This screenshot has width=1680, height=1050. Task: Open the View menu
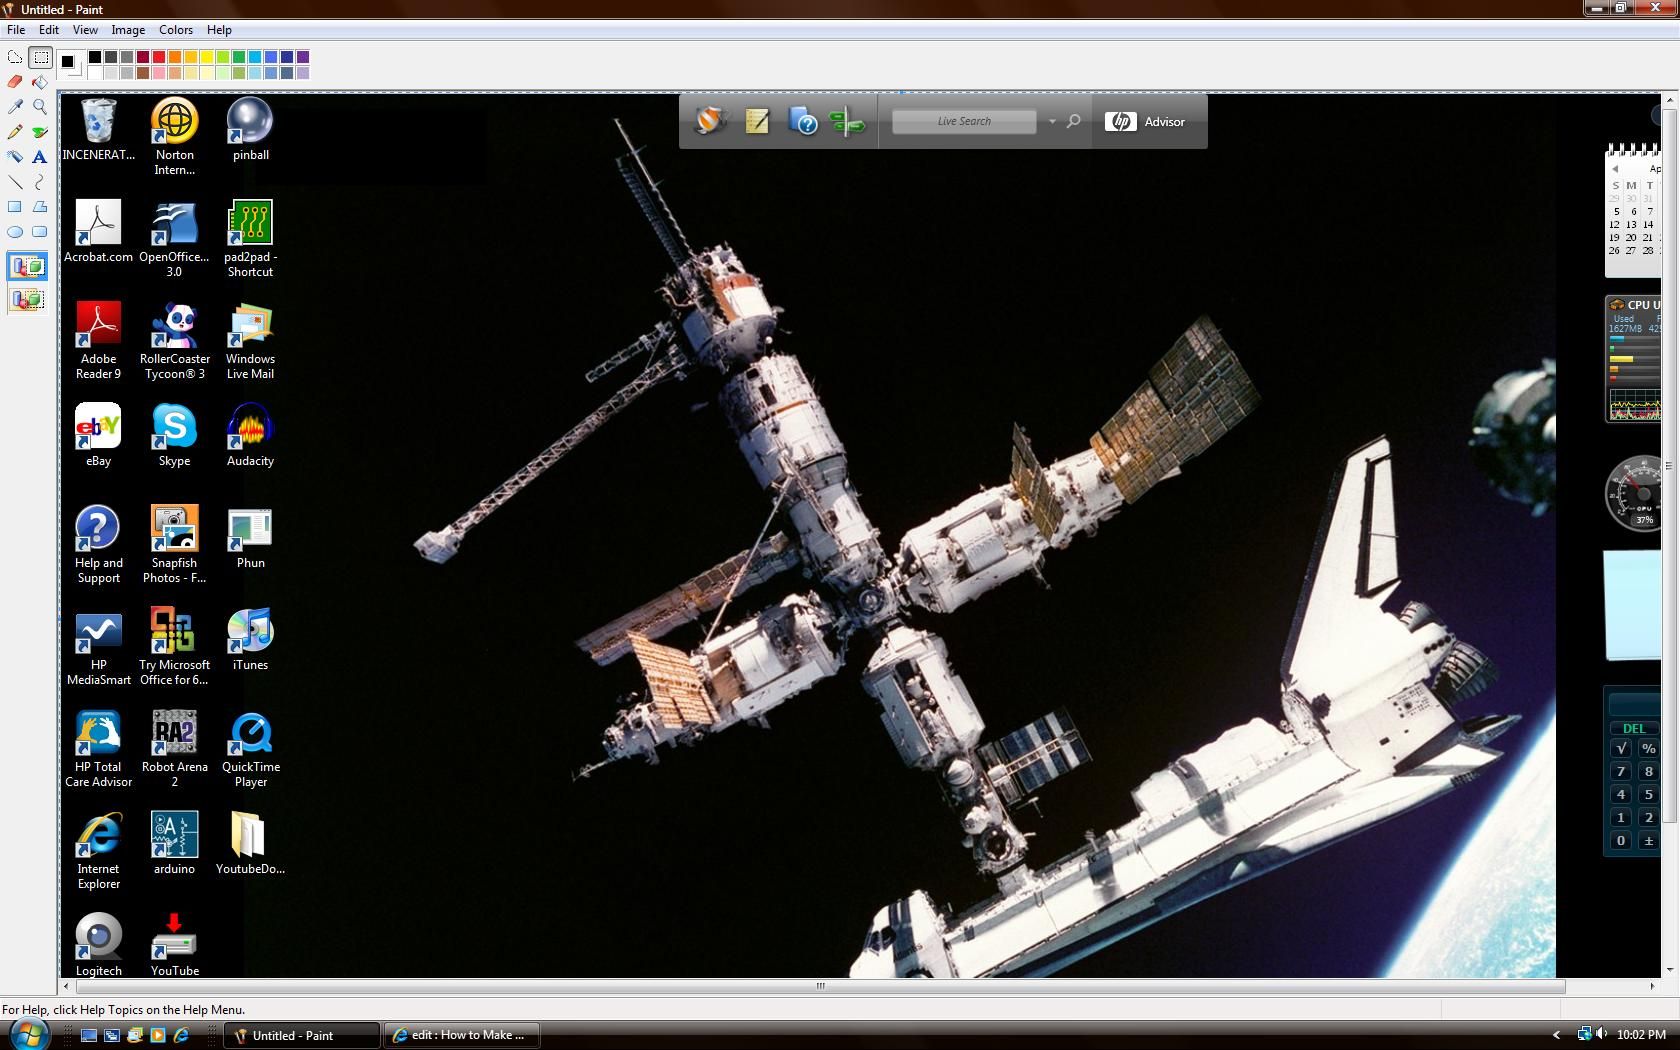[85, 30]
